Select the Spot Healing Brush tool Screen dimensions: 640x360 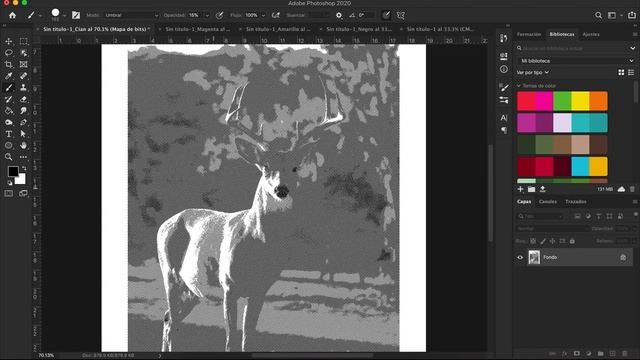[23, 76]
